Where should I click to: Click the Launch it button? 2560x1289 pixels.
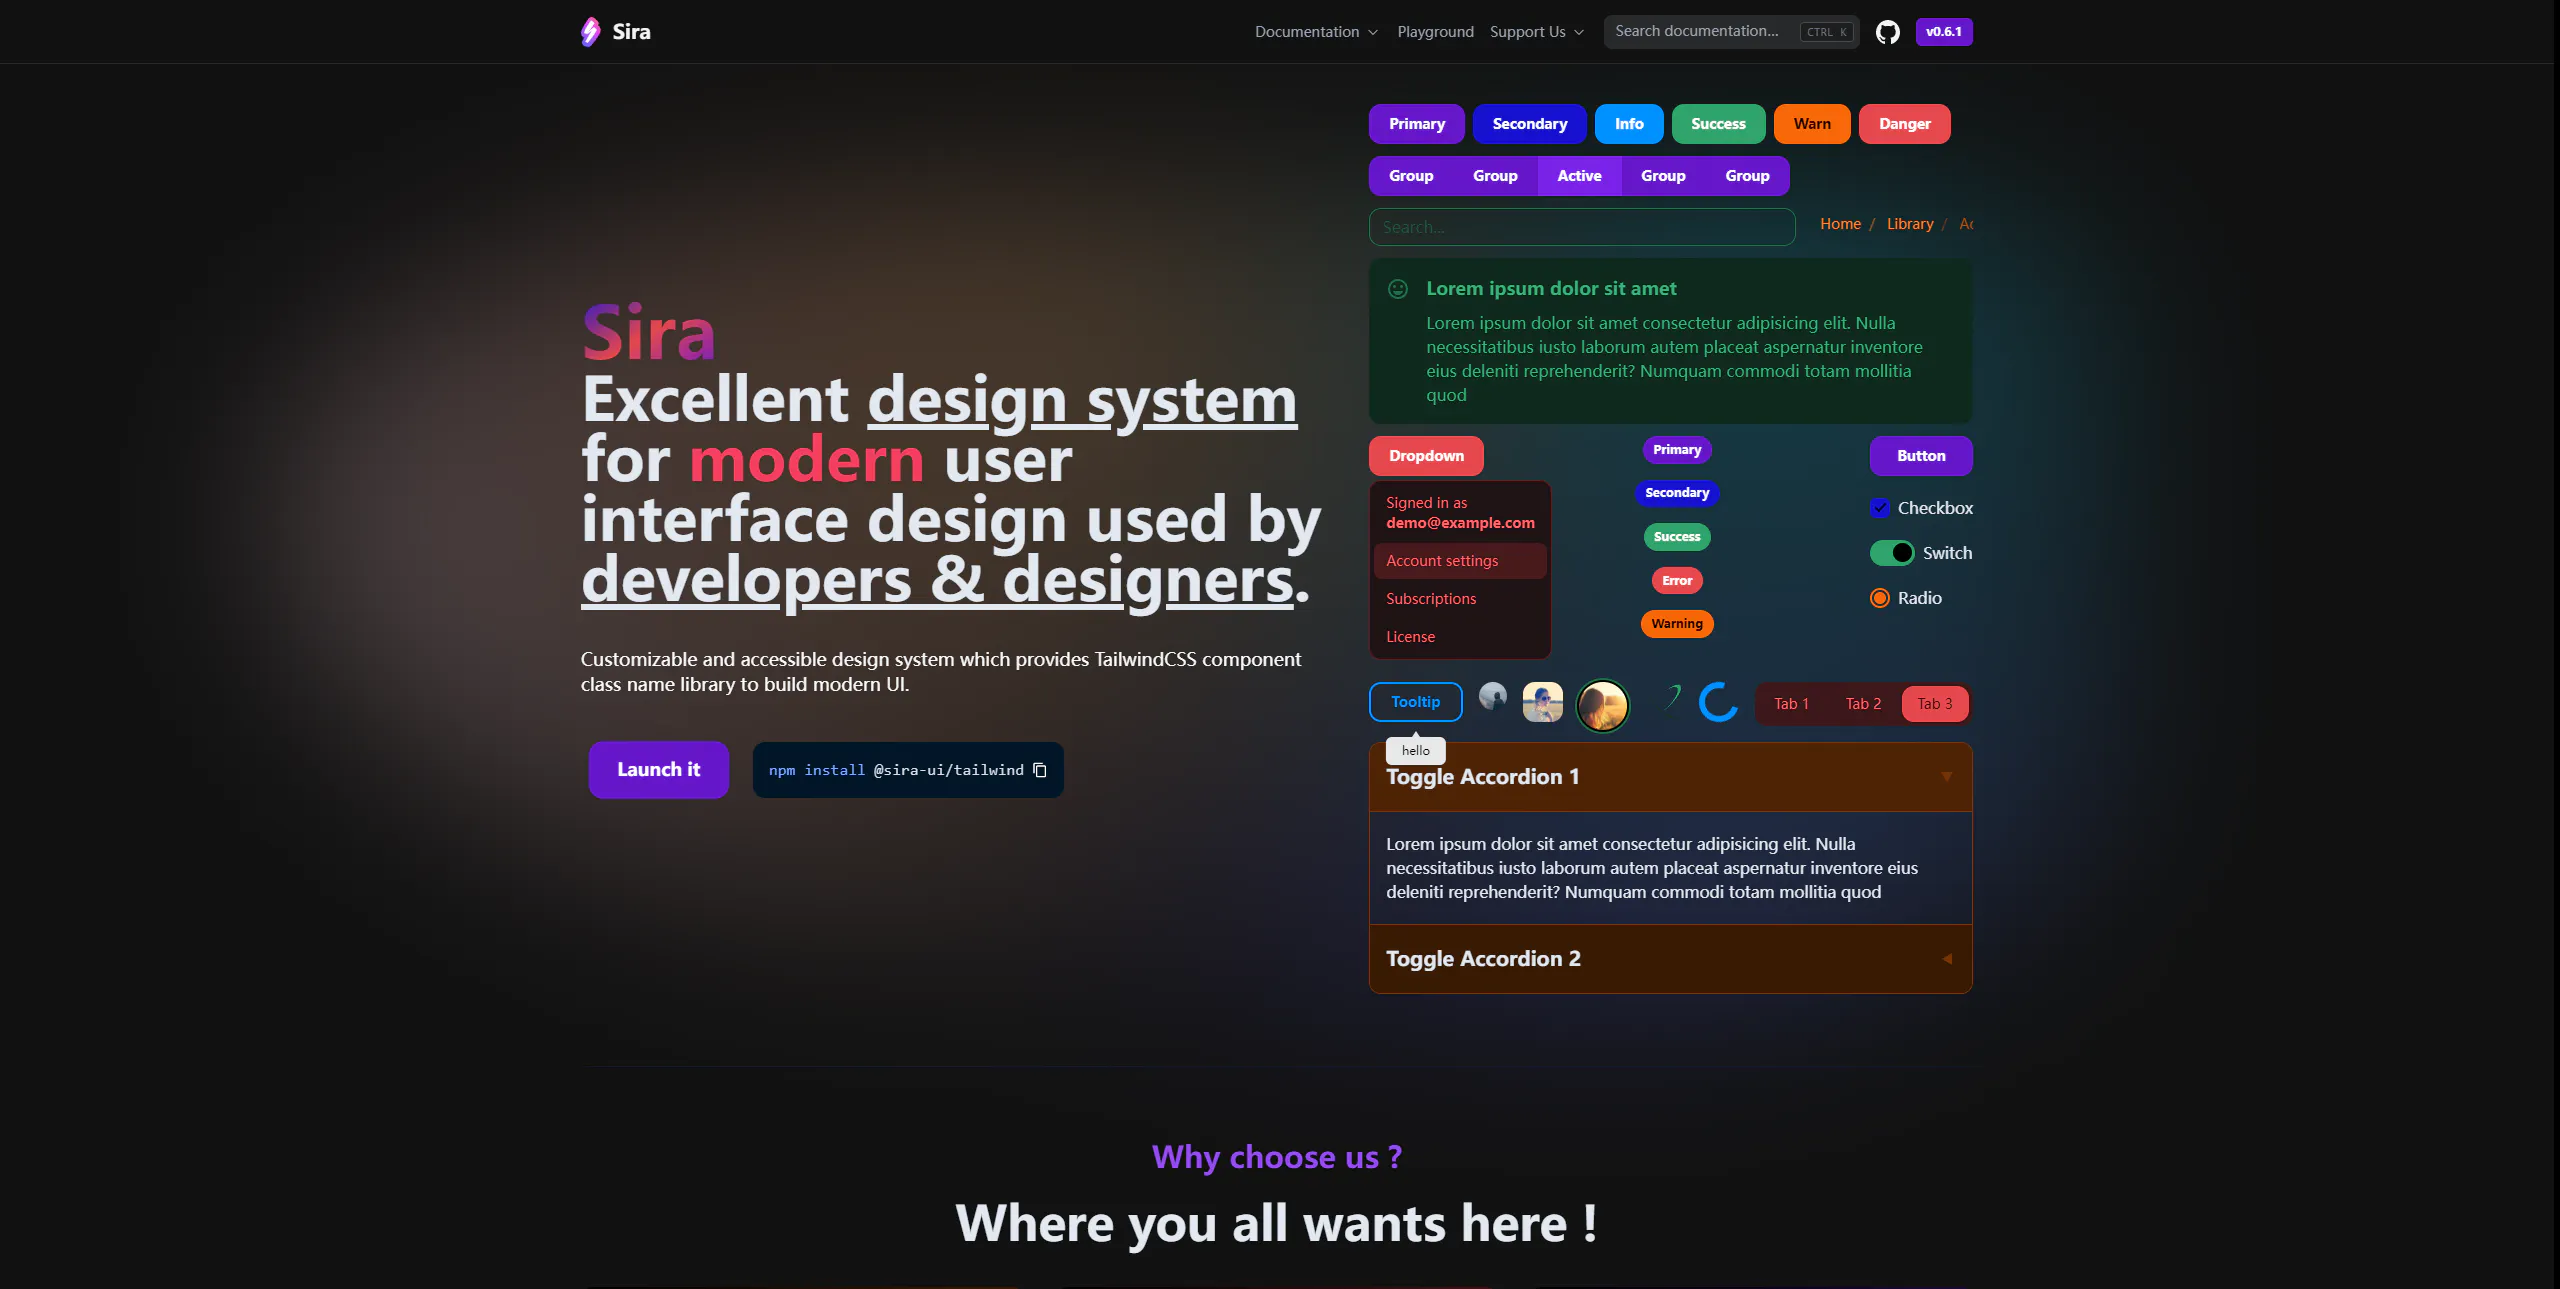point(658,770)
